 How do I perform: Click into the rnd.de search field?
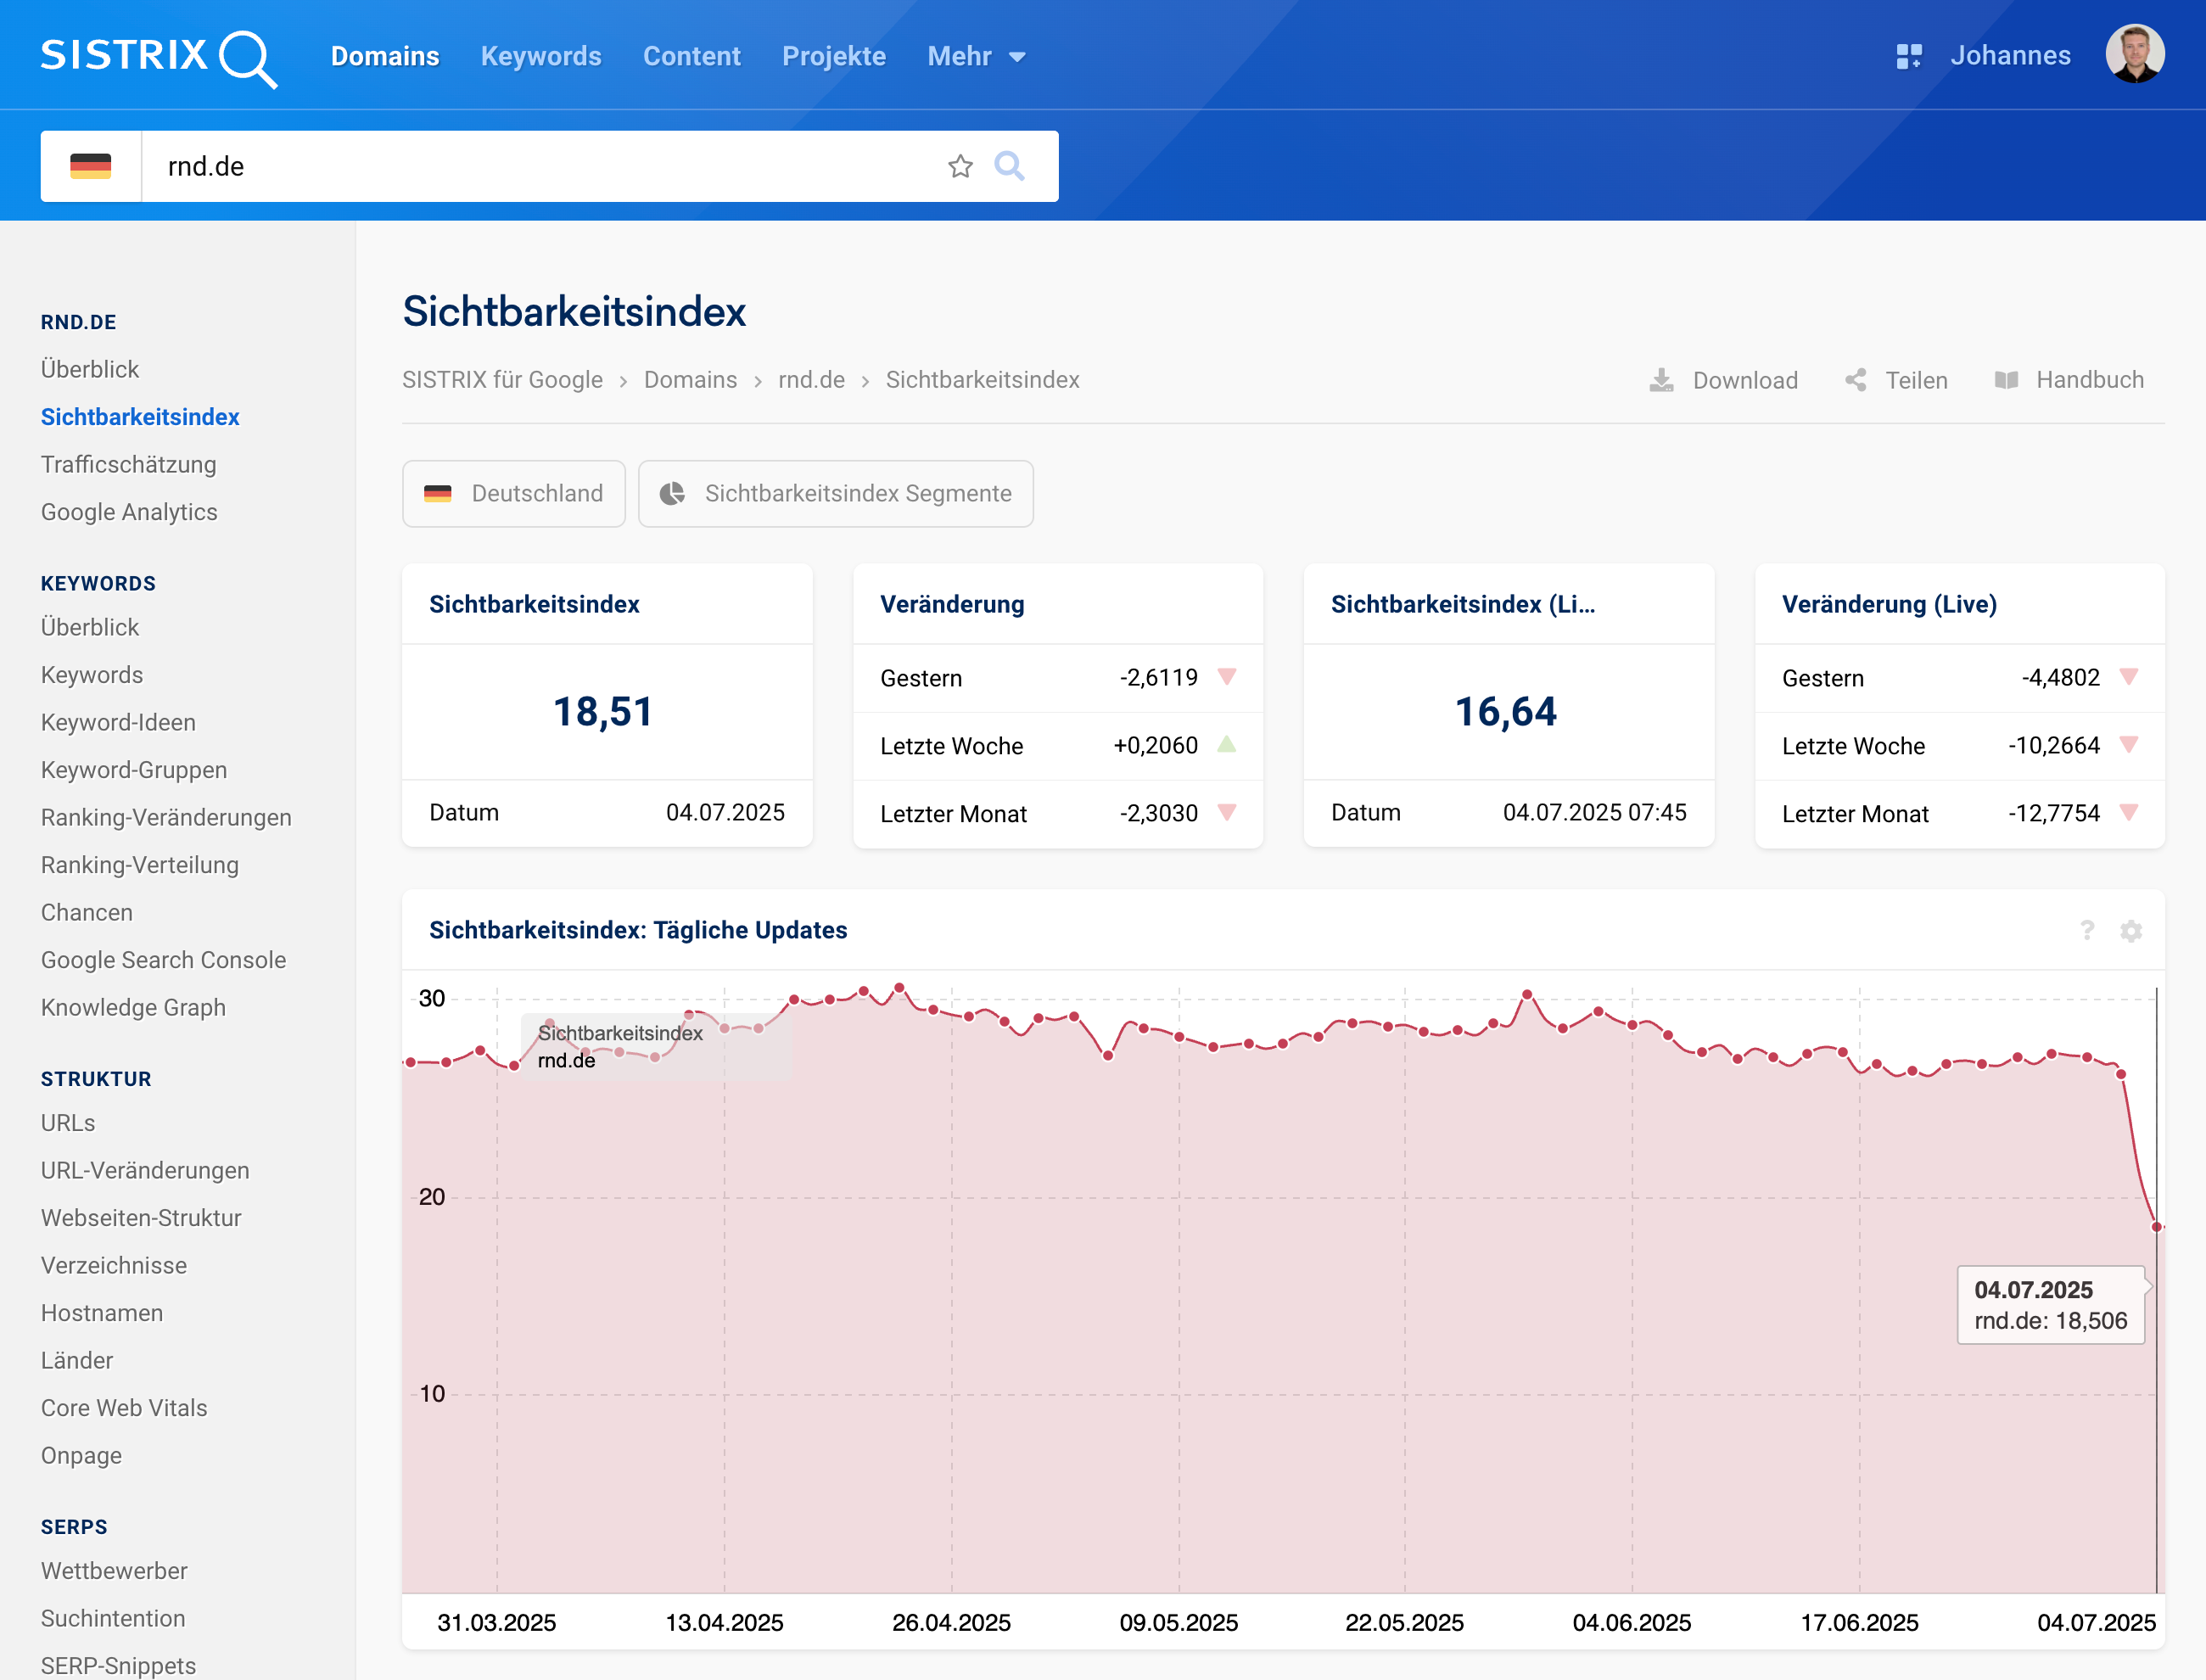point(540,166)
